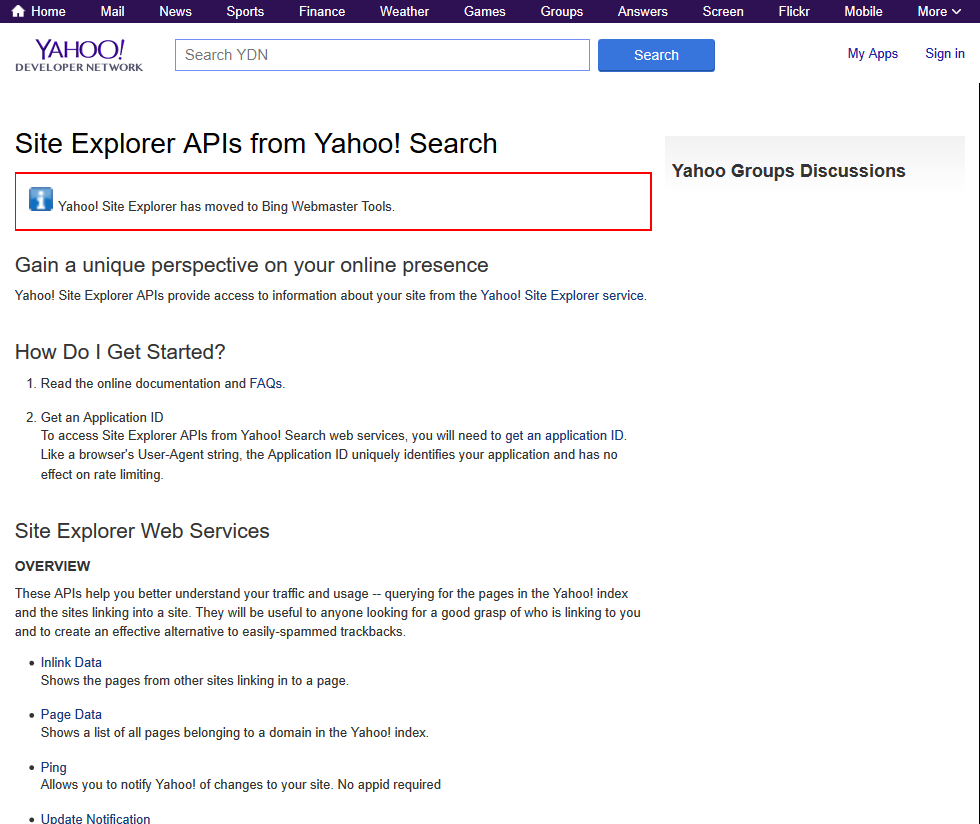Open Groups in the top navigation
Image resolution: width=980 pixels, height=824 pixels.
coord(561,11)
